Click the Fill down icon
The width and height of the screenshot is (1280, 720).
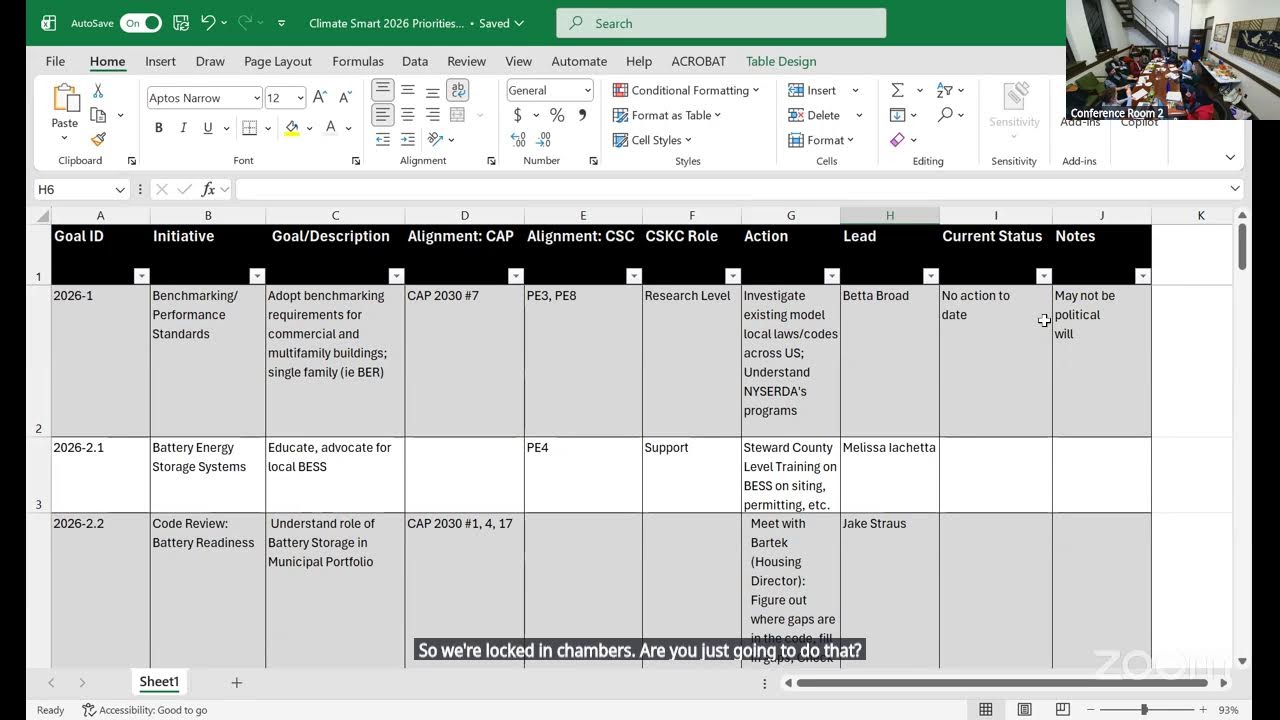click(x=897, y=115)
